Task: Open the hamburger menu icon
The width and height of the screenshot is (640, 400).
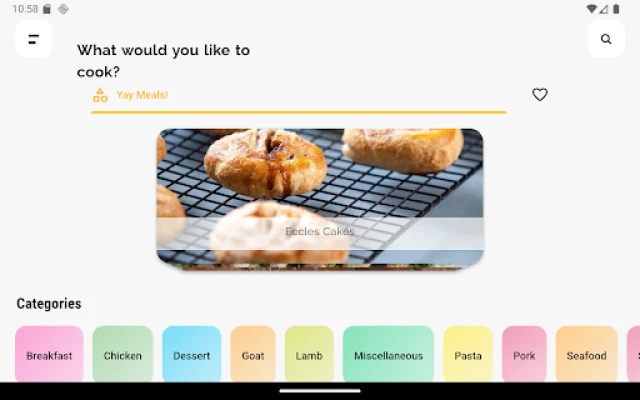Action: coord(33,39)
